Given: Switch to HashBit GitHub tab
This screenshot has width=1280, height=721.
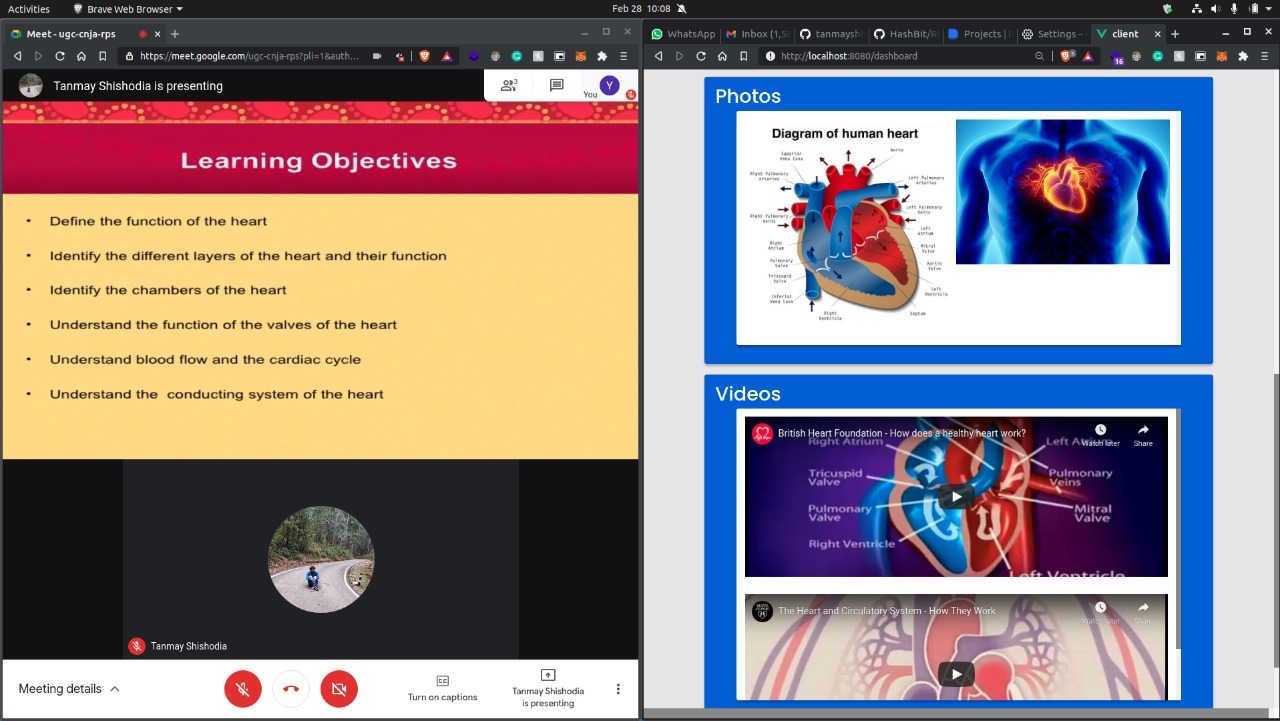Looking at the screenshot, I should (907, 33).
